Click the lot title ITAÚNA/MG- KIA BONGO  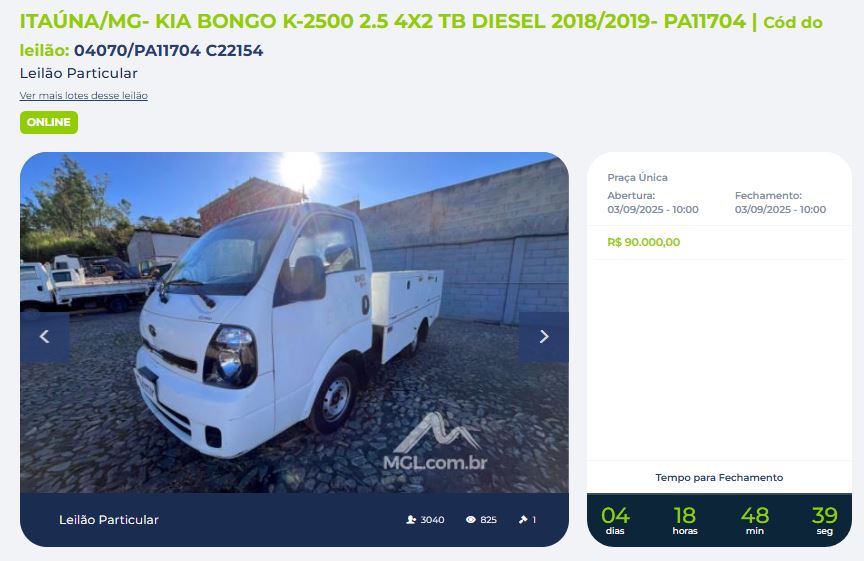(382, 21)
